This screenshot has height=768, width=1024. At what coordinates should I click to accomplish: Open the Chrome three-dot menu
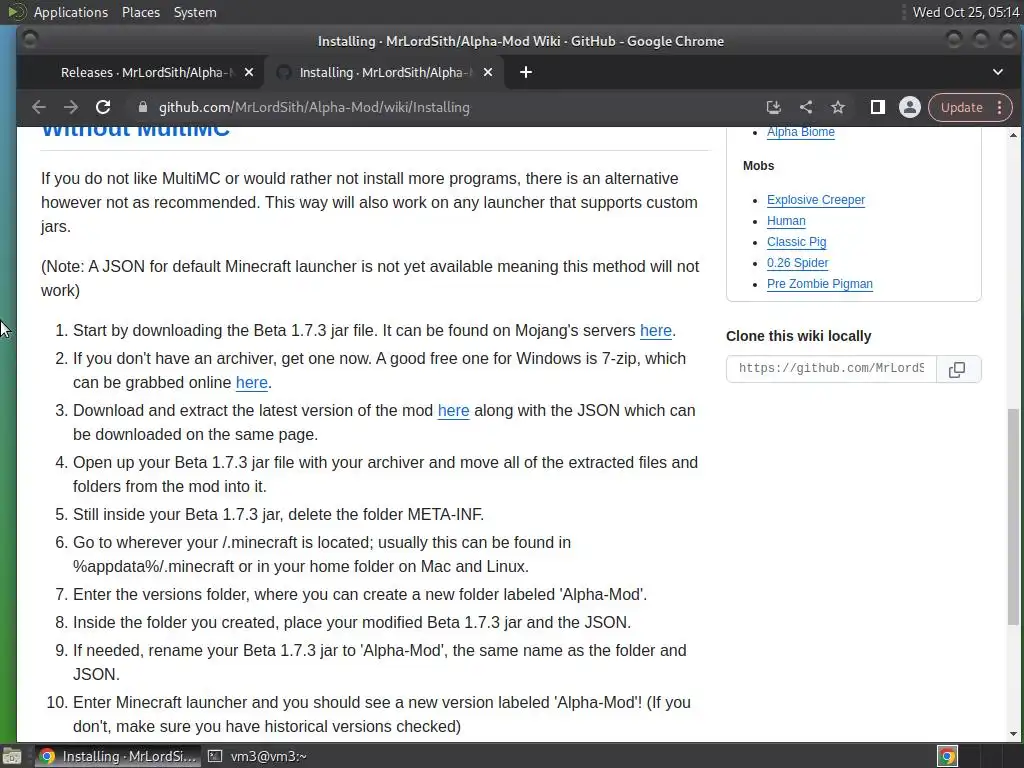click(1000, 107)
